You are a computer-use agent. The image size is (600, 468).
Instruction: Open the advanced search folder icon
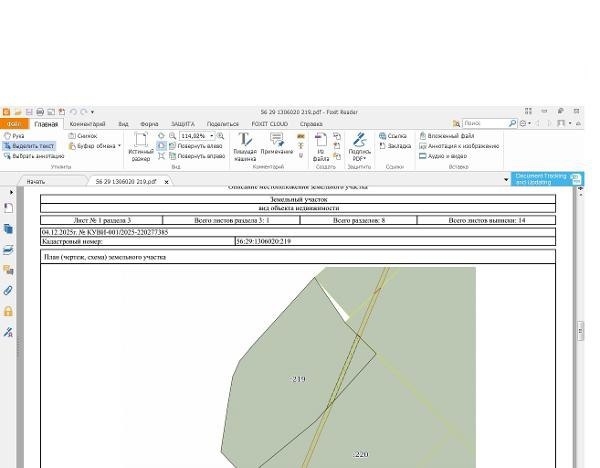click(456, 124)
